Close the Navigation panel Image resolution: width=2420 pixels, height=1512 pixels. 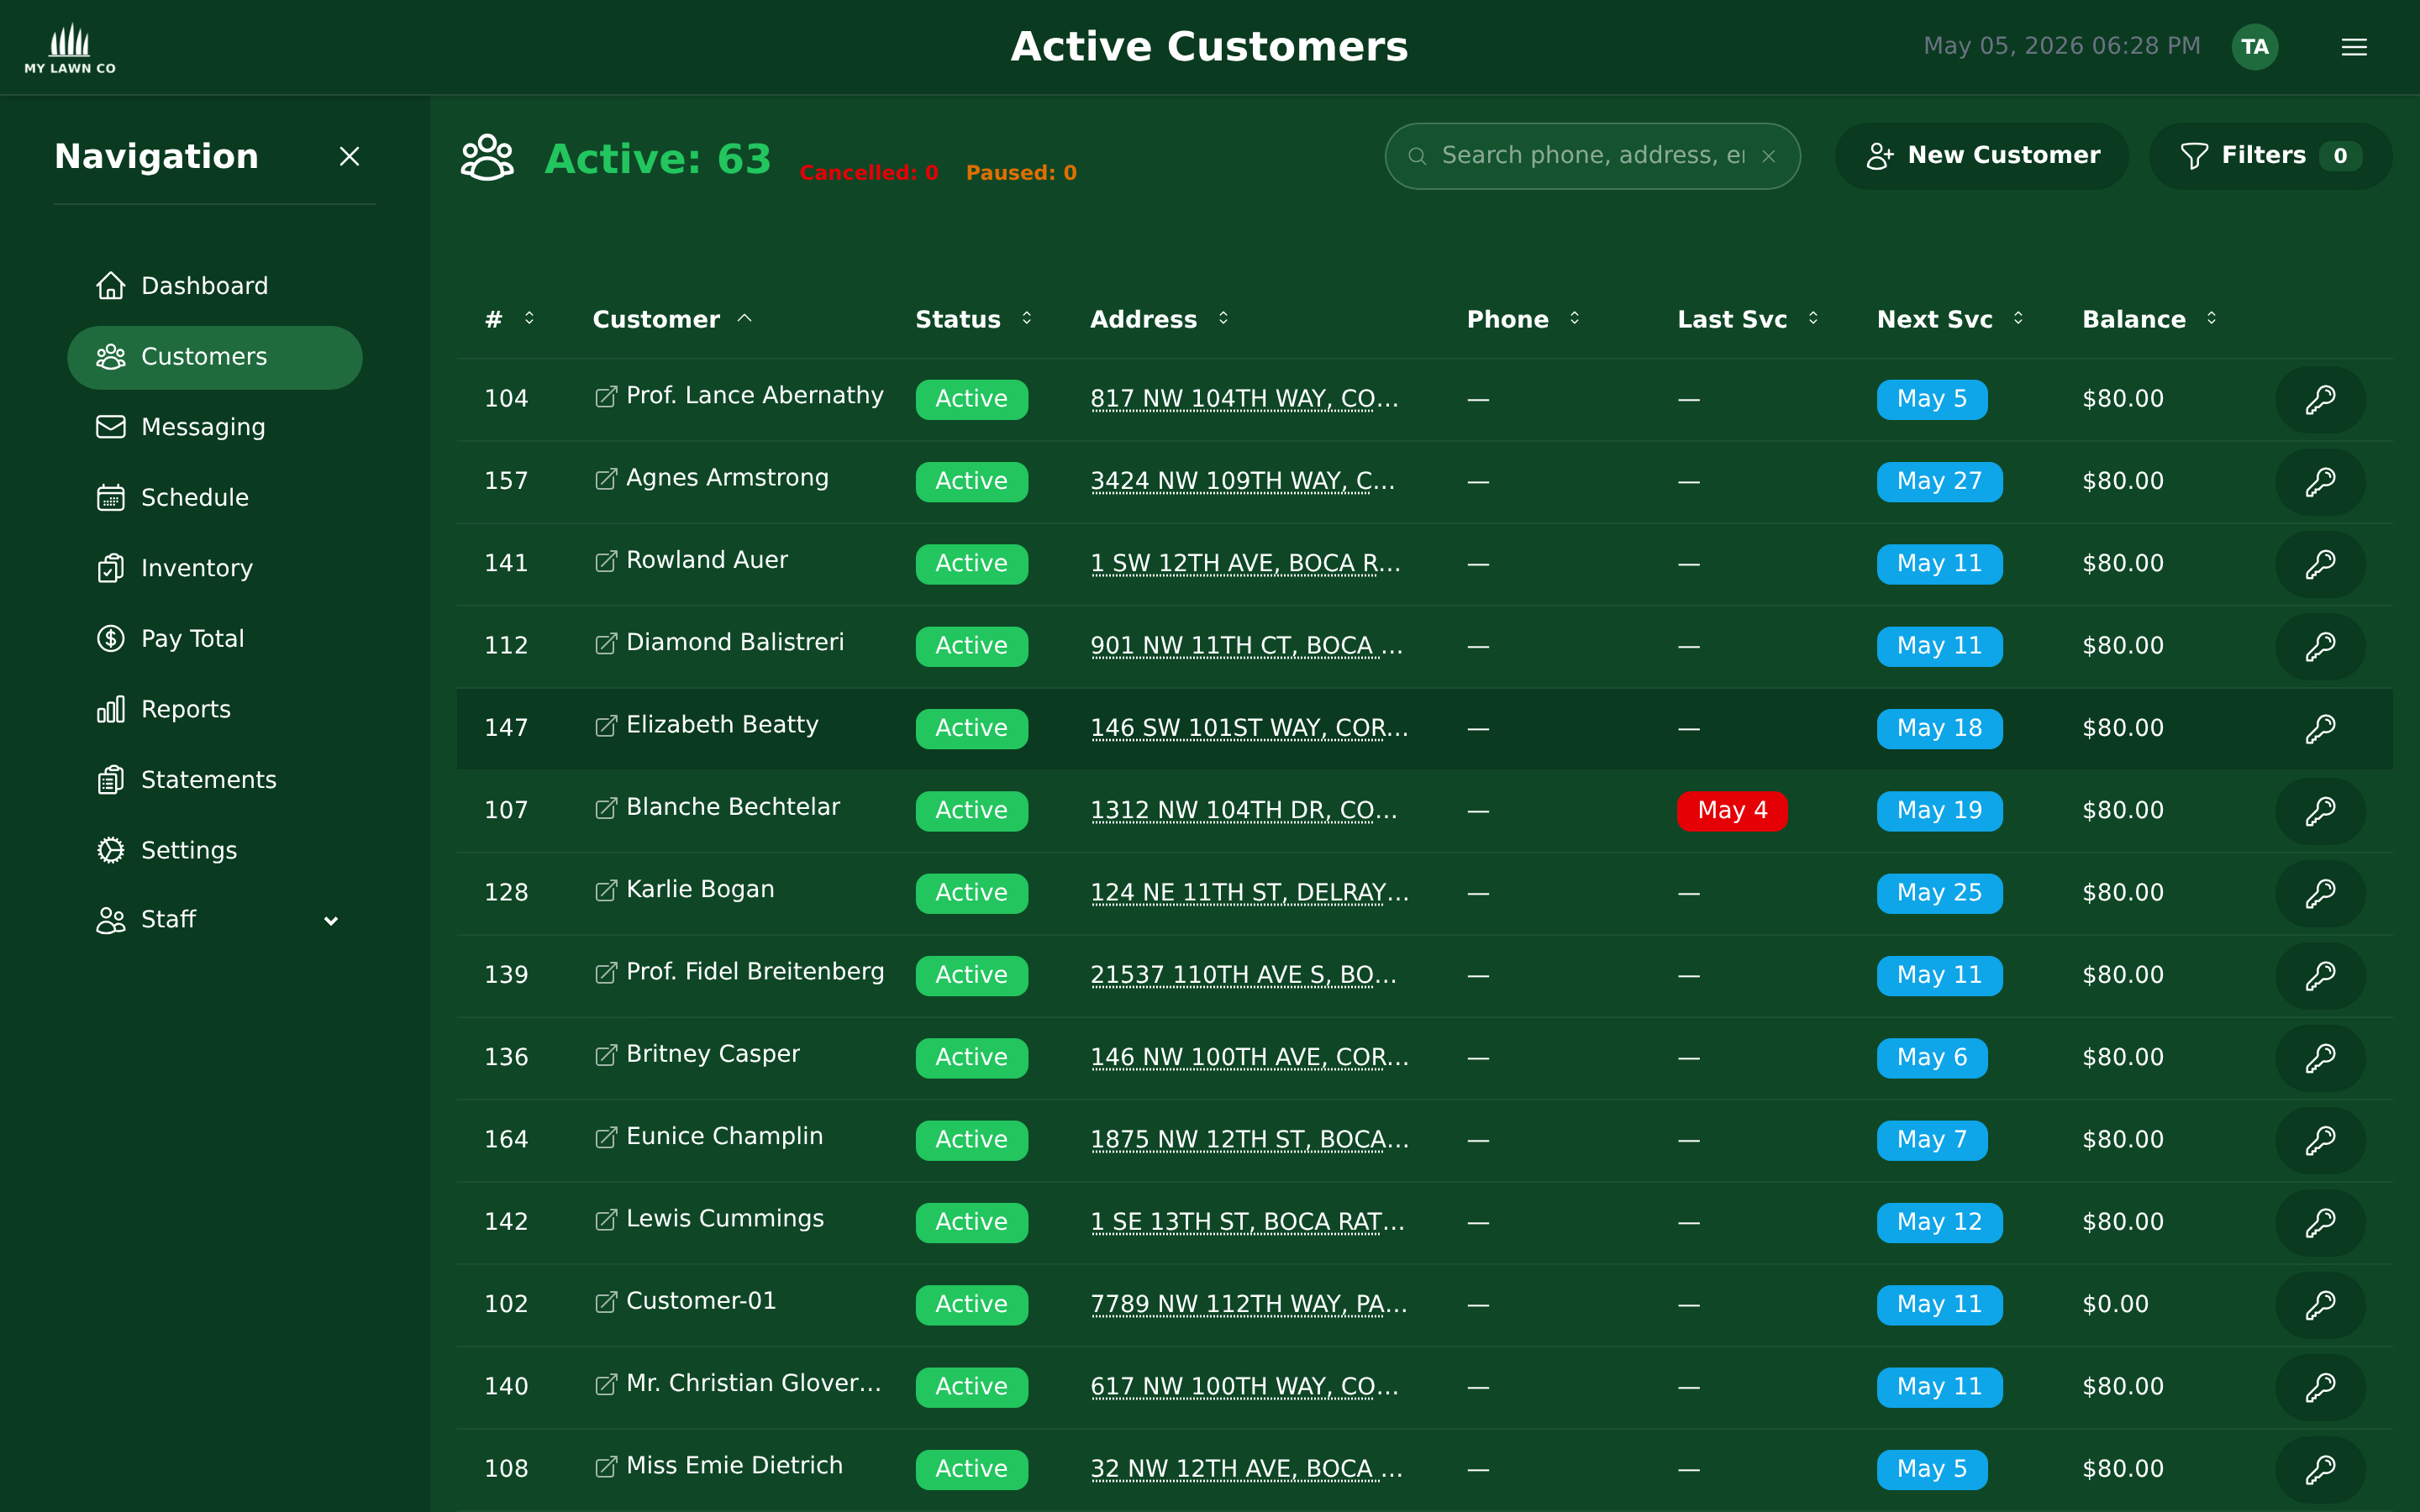[349, 156]
